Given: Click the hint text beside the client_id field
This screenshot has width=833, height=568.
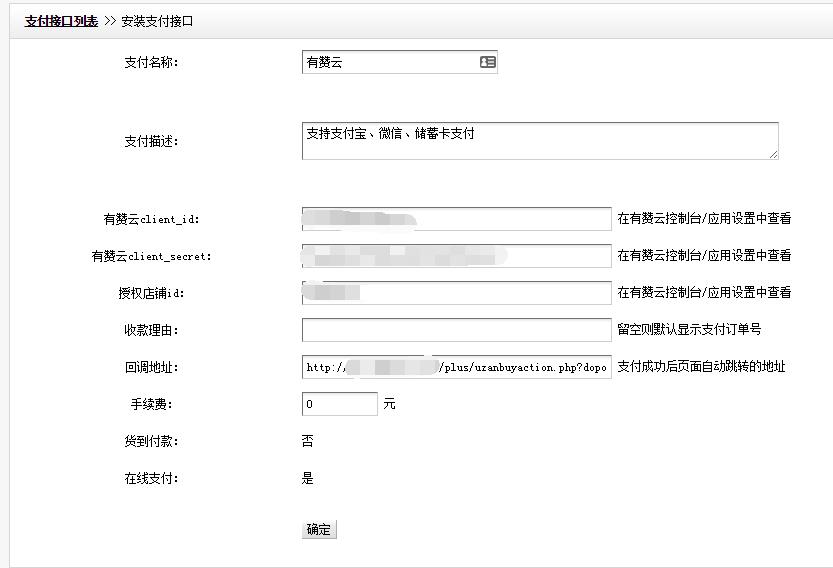Looking at the screenshot, I should click(x=704, y=219).
